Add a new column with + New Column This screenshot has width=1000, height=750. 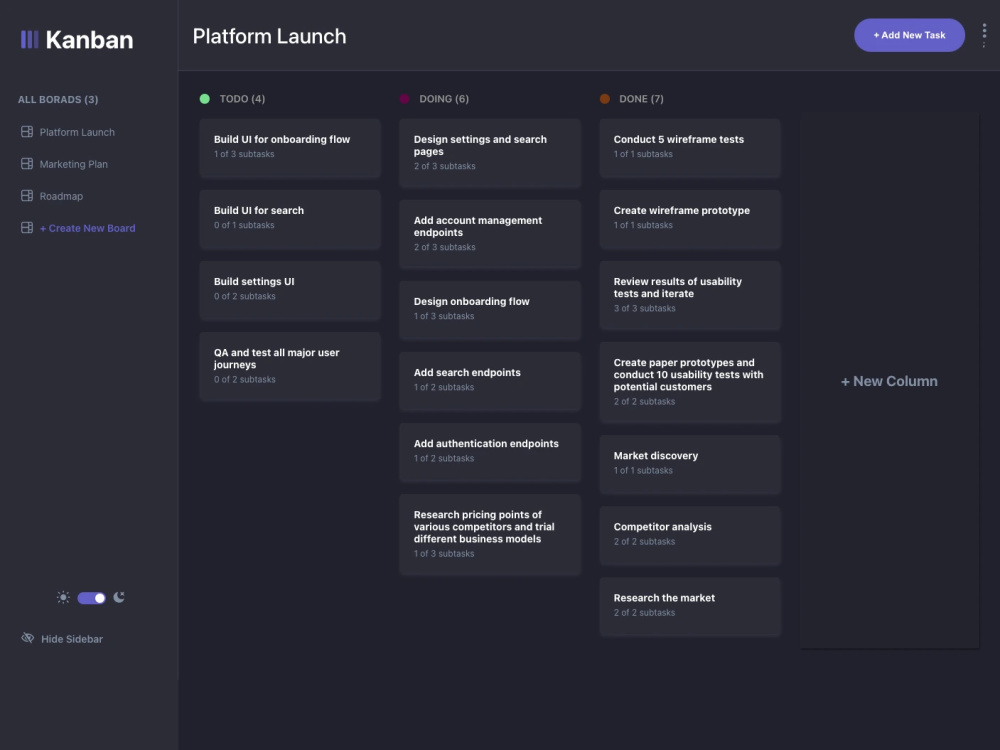pos(889,381)
